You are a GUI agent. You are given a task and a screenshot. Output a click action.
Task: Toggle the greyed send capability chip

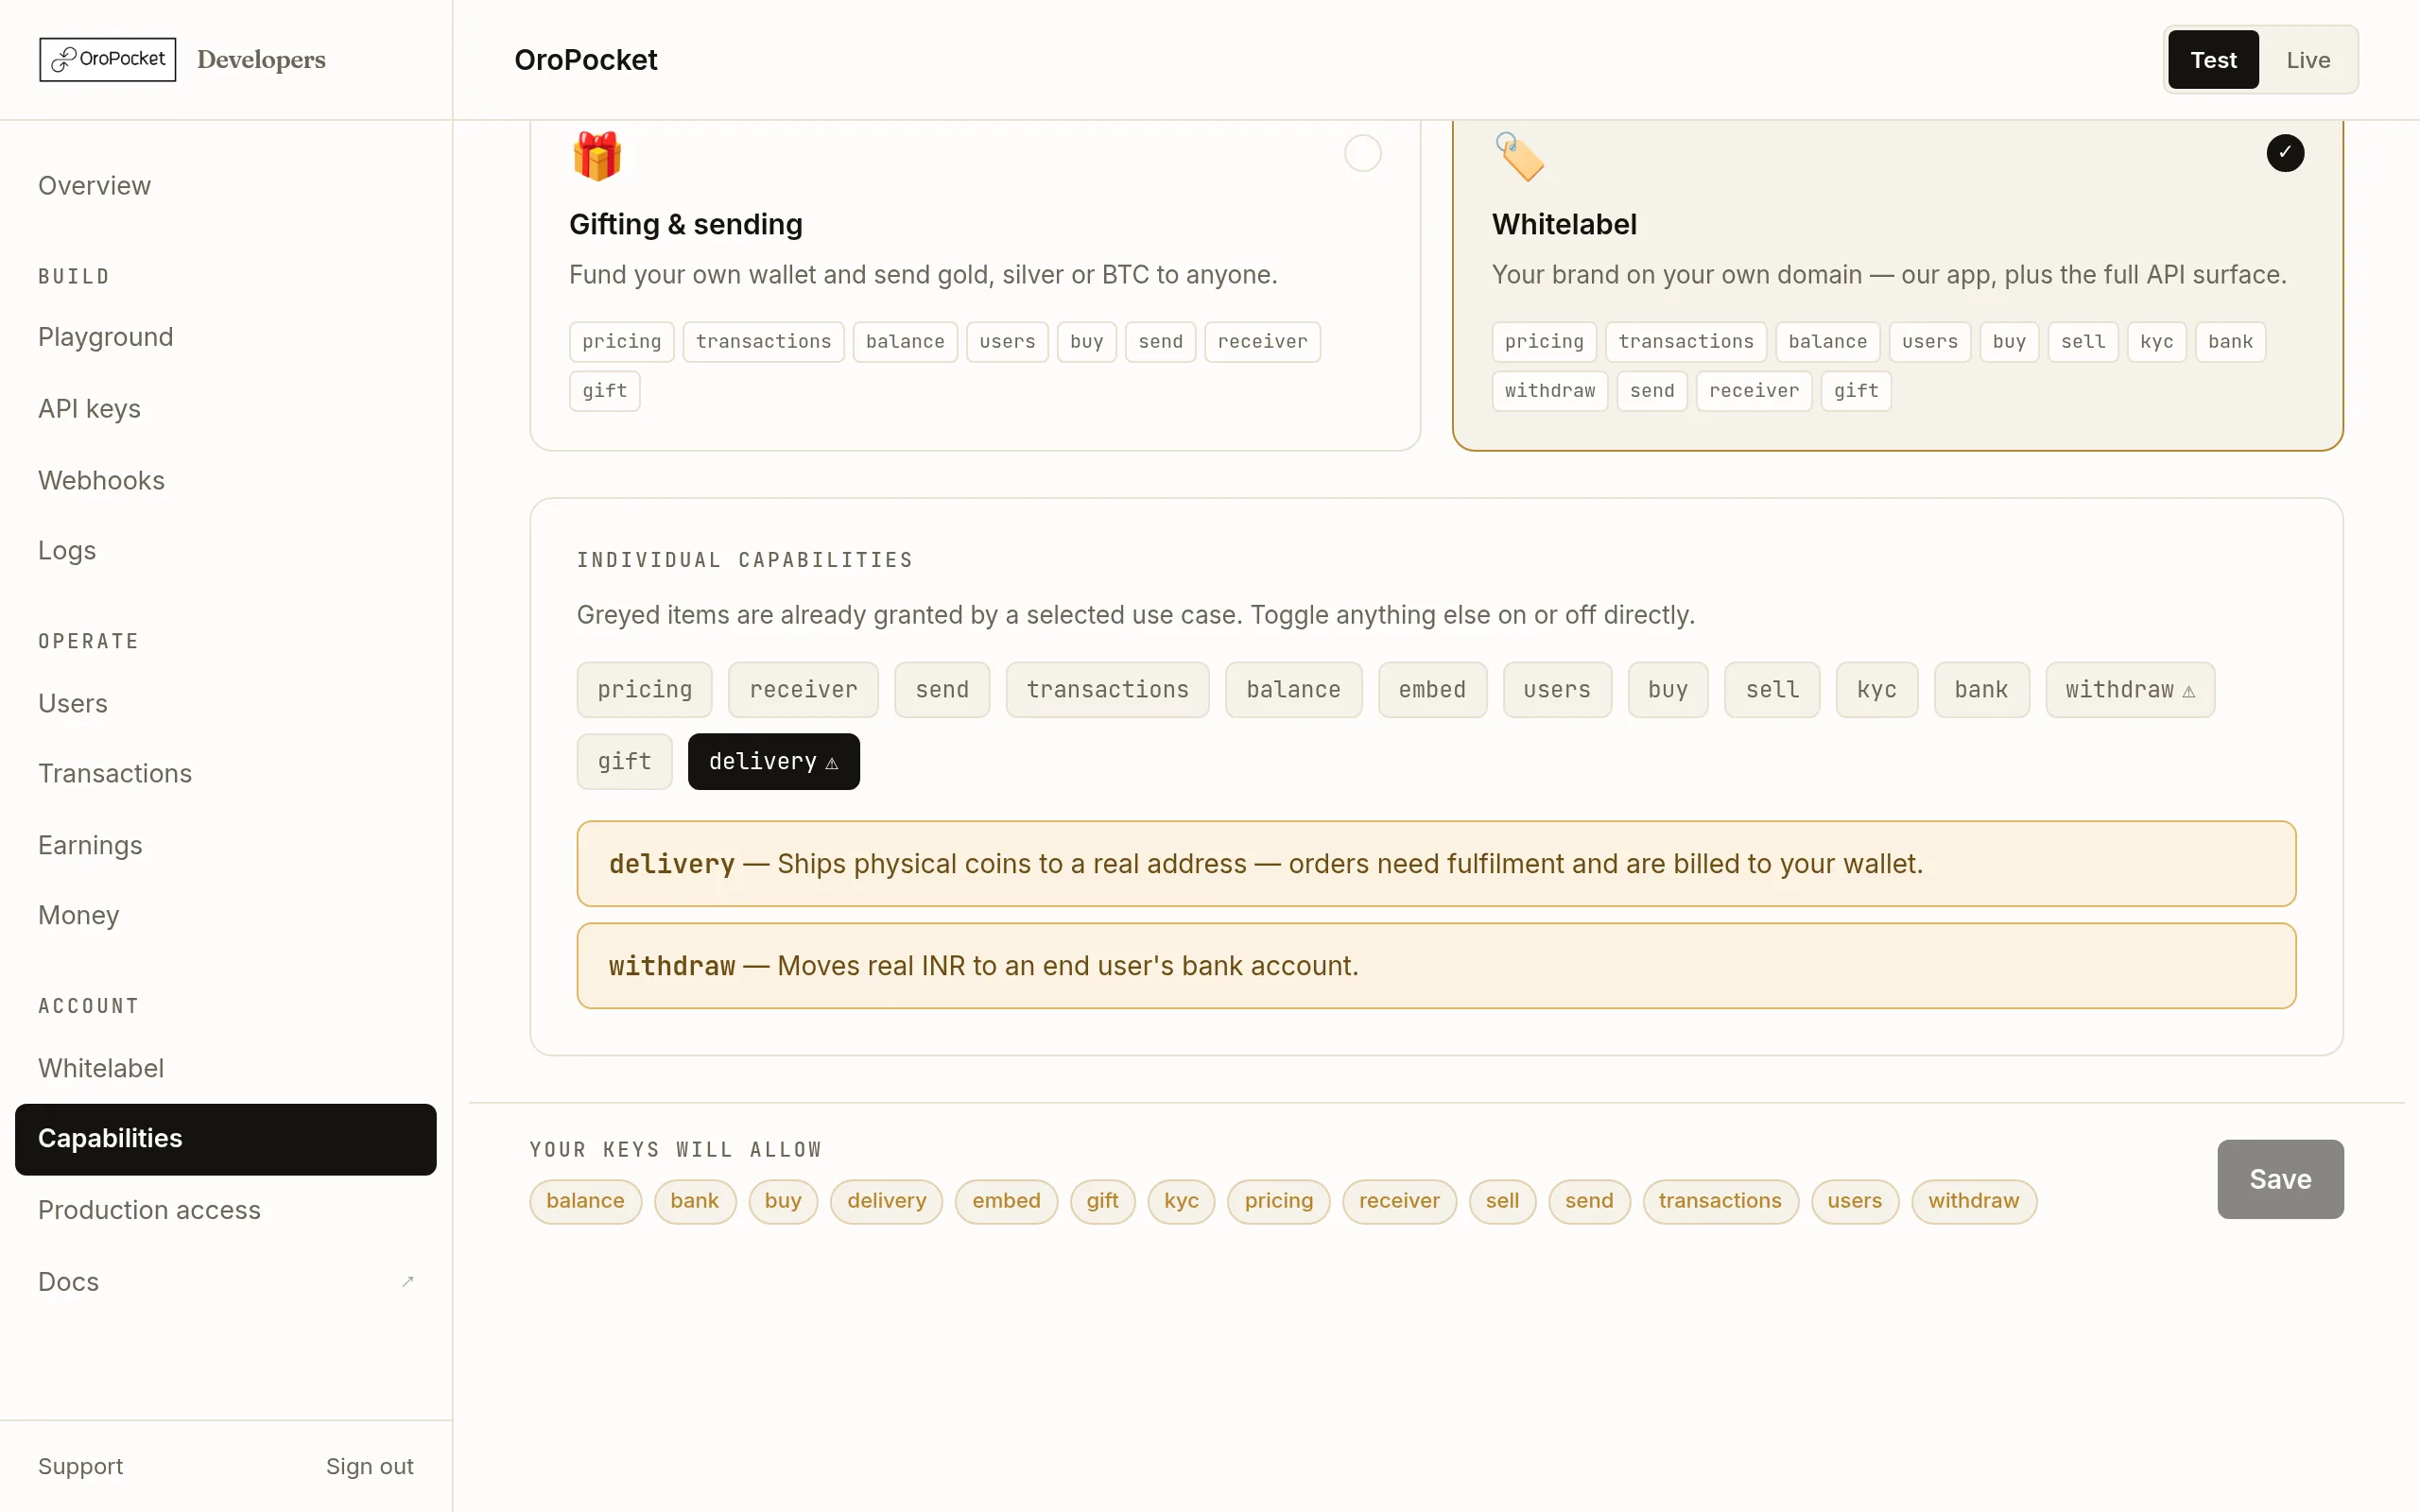click(x=942, y=690)
